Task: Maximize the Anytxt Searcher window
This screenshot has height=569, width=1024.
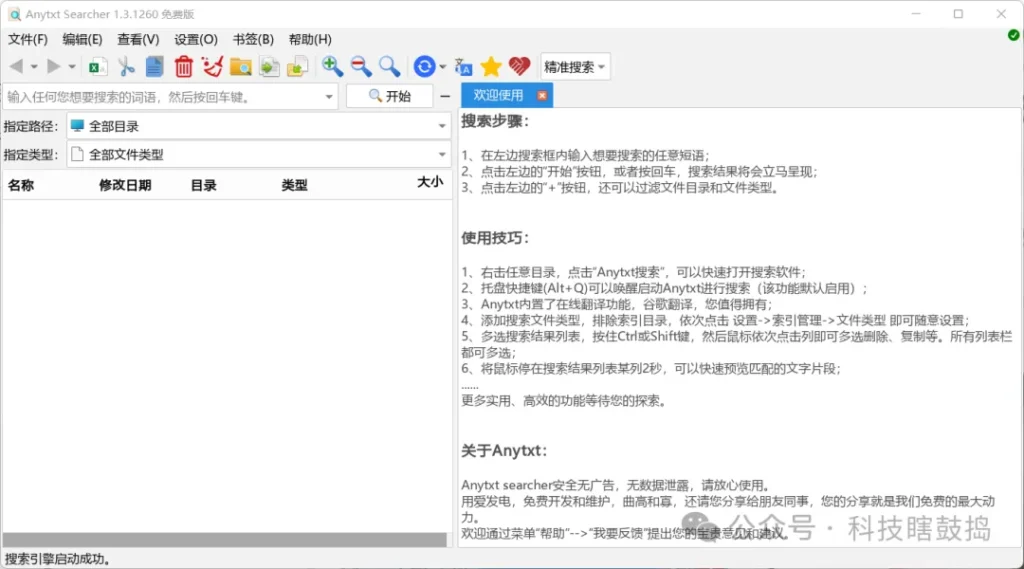Action: 958,14
